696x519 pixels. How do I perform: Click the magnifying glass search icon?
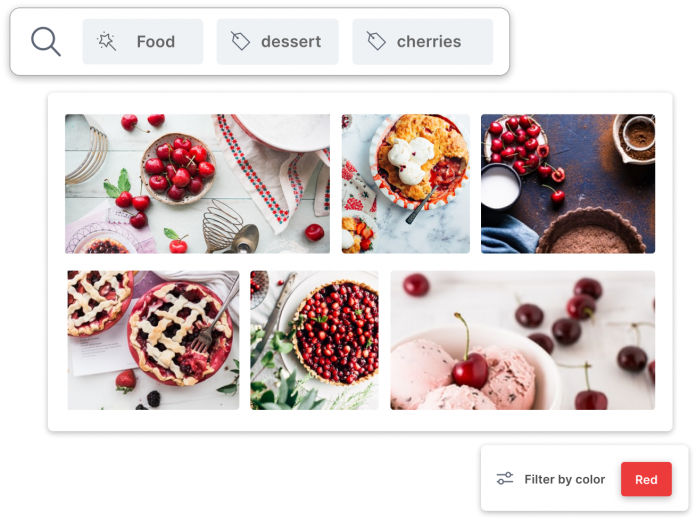point(46,41)
